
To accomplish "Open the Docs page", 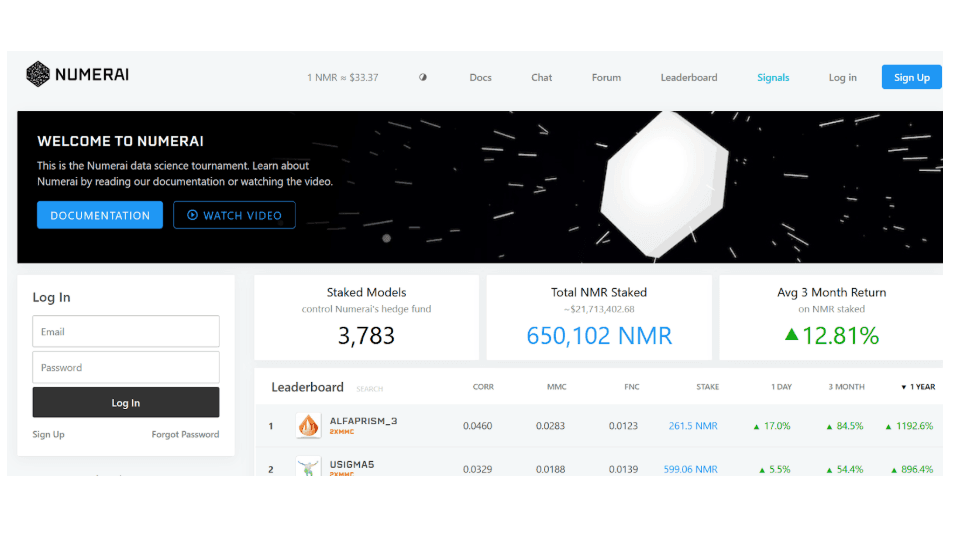I will click(480, 77).
